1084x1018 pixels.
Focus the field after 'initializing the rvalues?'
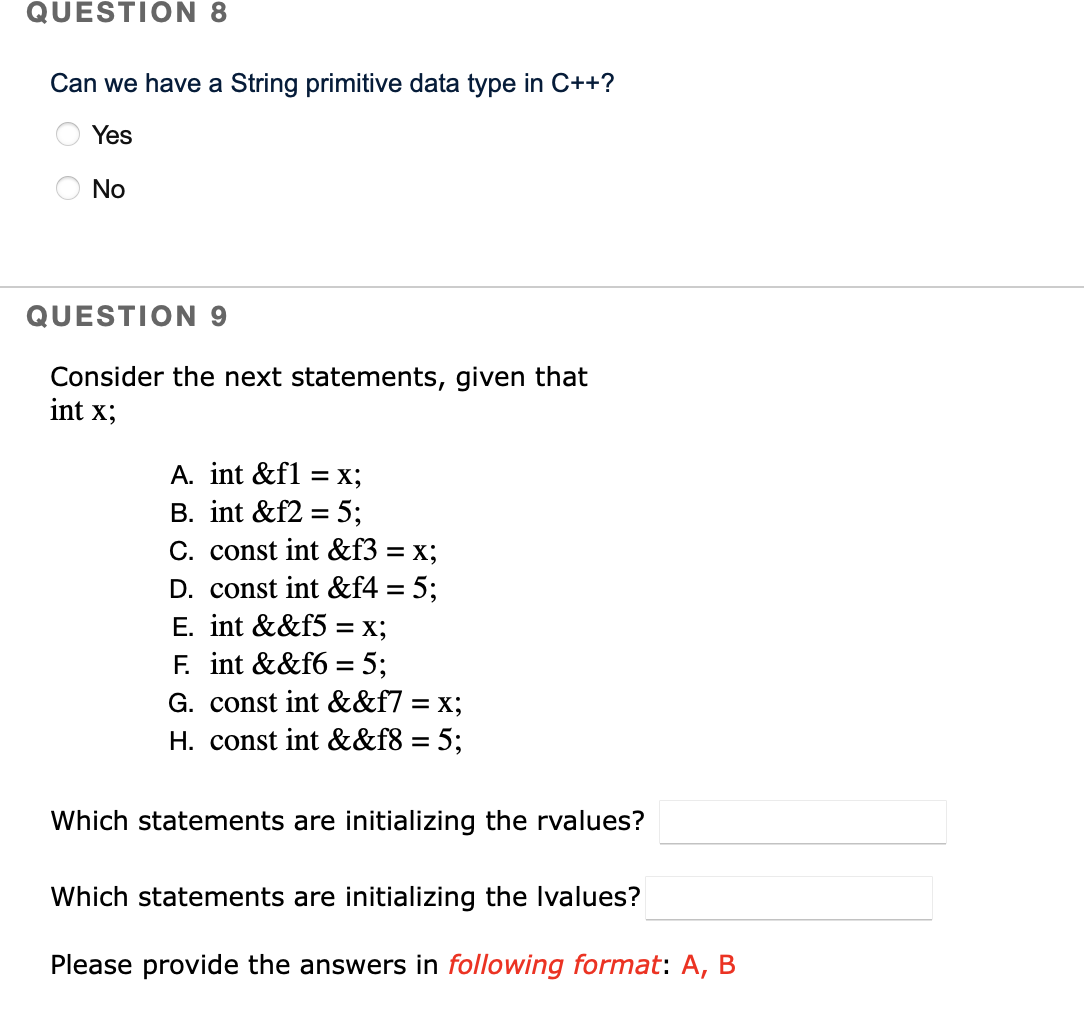tap(802, 821)
